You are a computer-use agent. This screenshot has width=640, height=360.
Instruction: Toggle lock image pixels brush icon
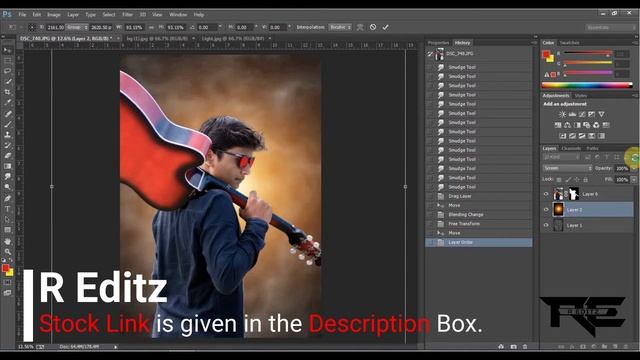click(x=568, y=180)
